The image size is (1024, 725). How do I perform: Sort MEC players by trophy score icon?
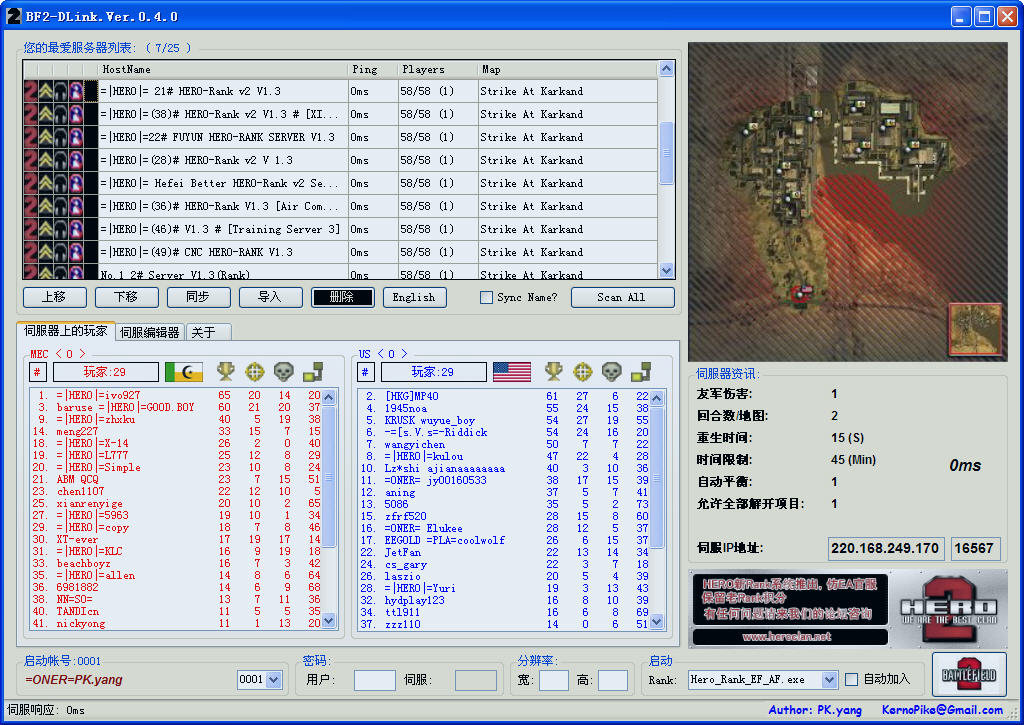[x=225, y=372]
